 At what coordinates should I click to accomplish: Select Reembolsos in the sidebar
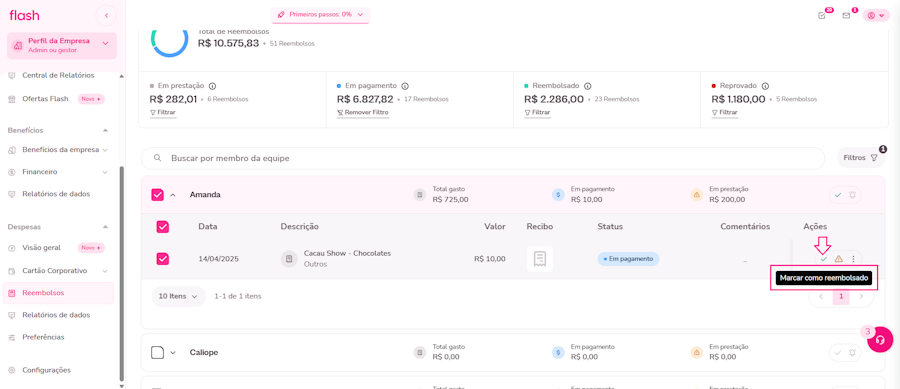click(x=58, y=293)
